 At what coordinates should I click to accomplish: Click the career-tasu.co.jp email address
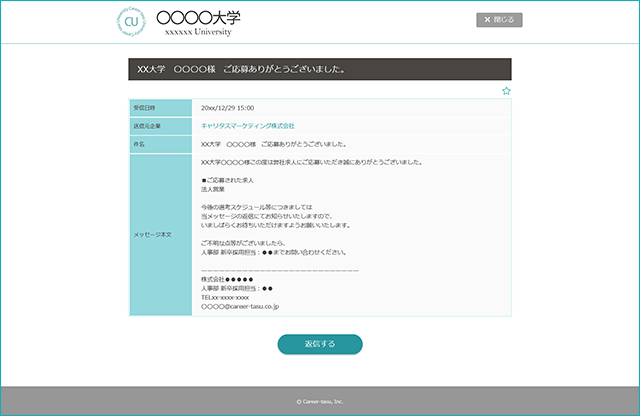pyautogui.click(x=240, y=307)
